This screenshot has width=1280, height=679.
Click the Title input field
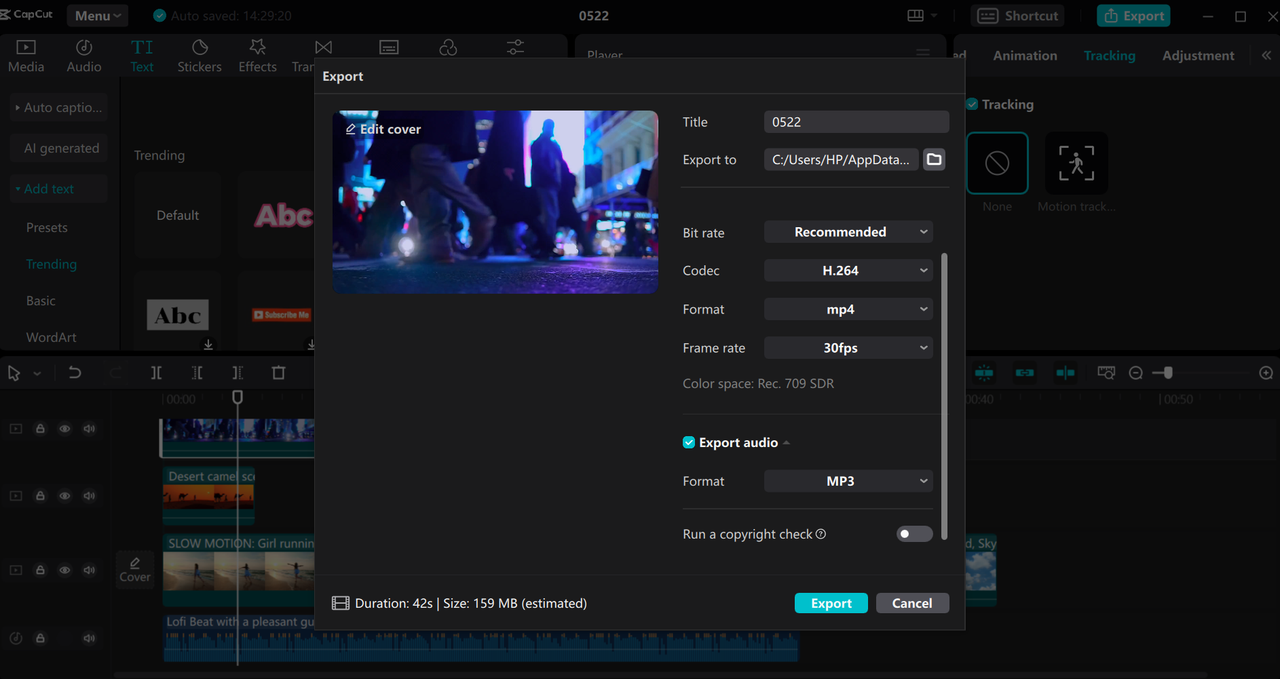(x=856, y=122)
